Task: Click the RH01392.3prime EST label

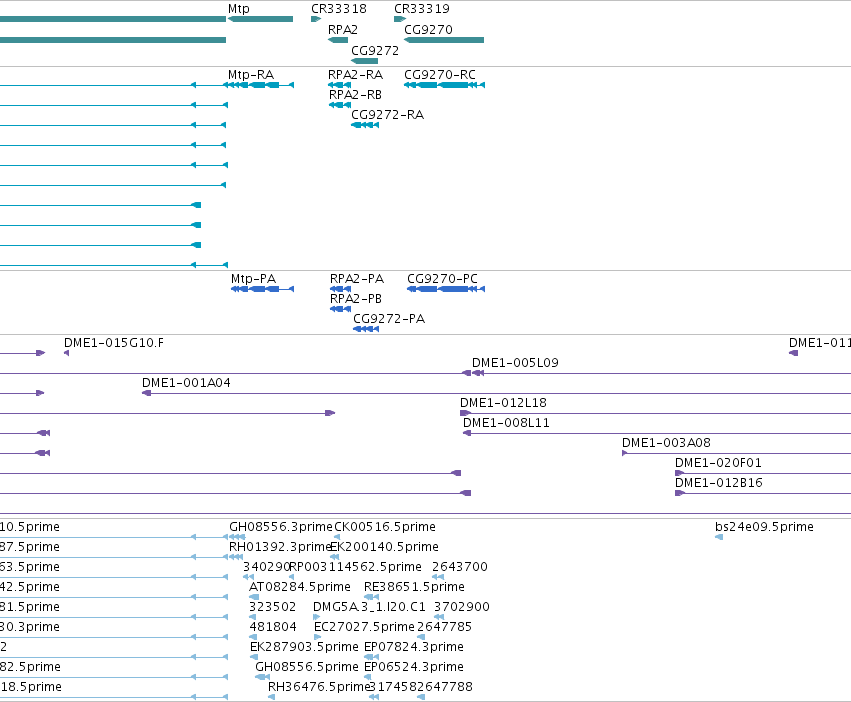Action: click(281, 547)
